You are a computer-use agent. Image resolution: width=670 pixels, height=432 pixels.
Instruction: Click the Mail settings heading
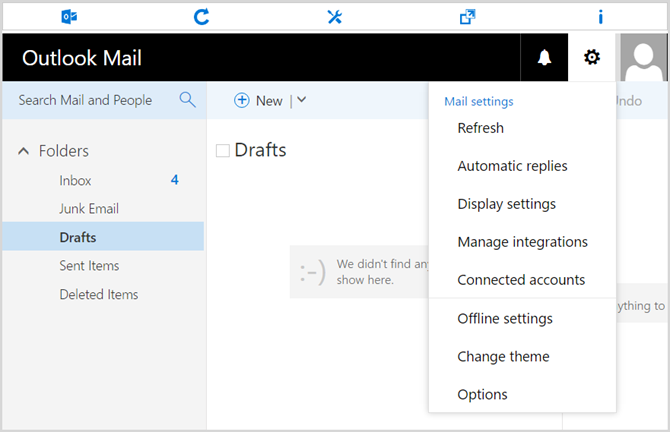pos(479,102)
